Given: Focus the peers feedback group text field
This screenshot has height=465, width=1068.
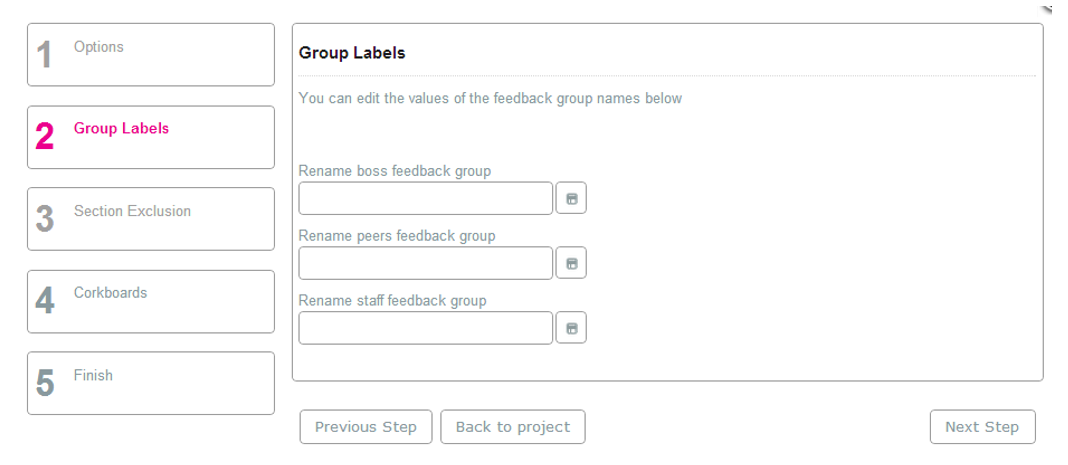Looking at the screenshot, I should click(x=426, y=263).
